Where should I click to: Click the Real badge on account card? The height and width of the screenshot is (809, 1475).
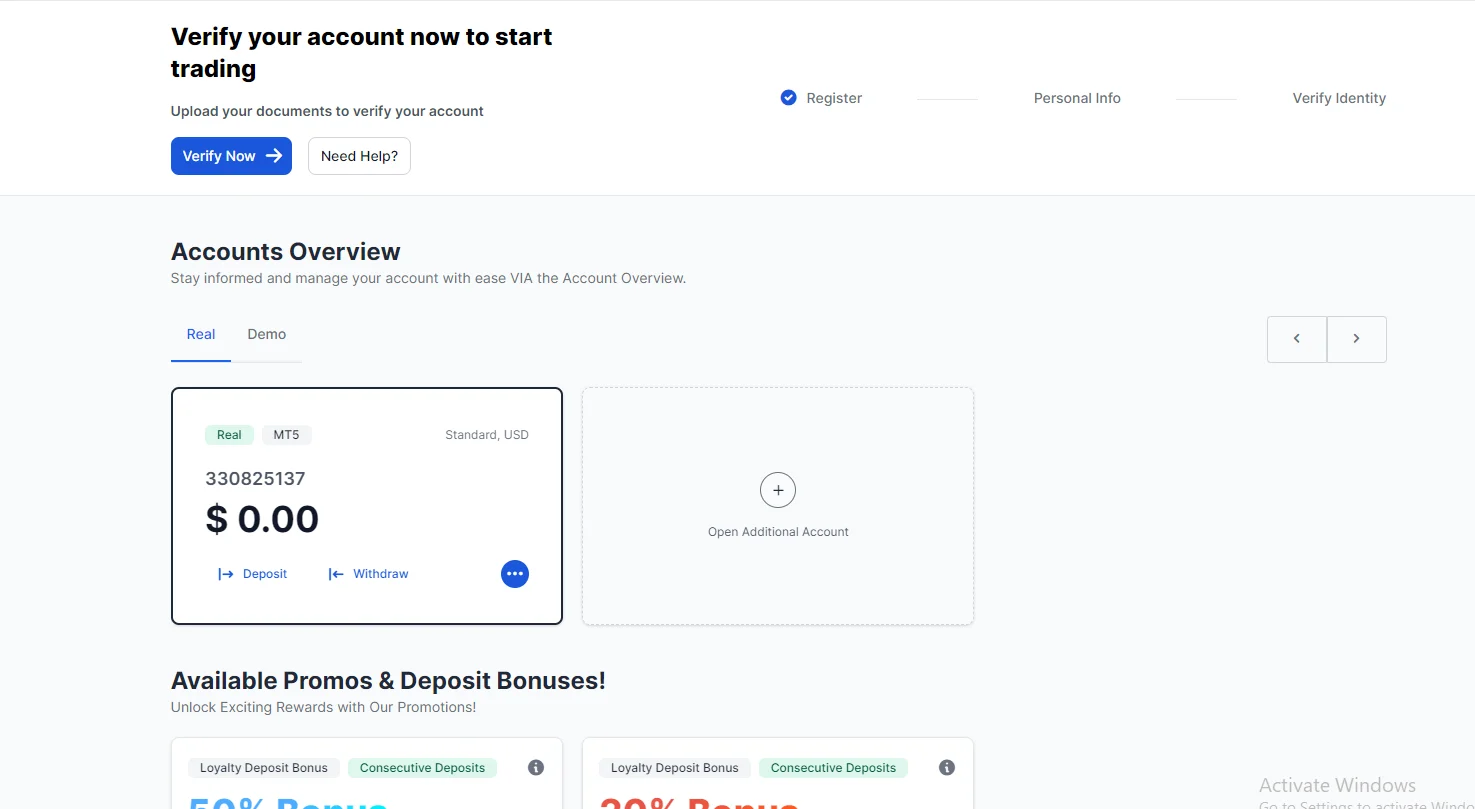pos(229,435)
